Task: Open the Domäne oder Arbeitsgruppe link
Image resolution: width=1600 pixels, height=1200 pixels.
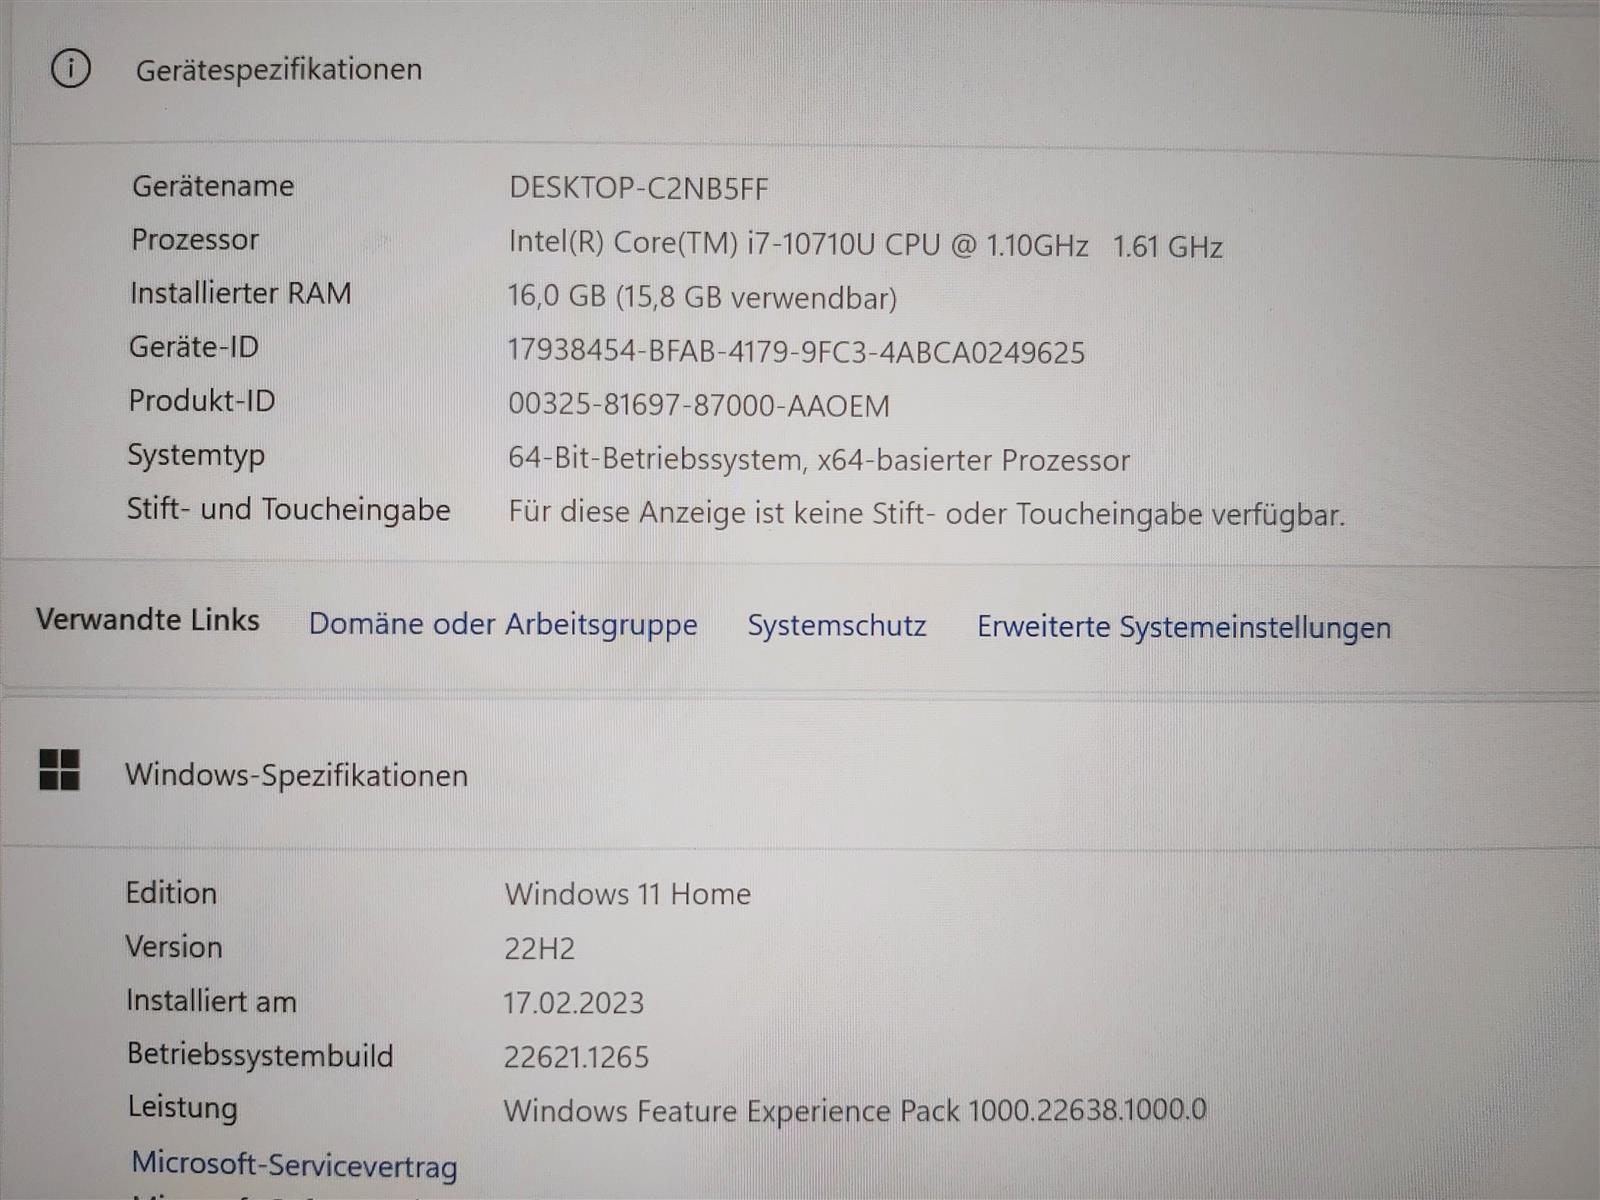Action: click(x=503, y=624)
